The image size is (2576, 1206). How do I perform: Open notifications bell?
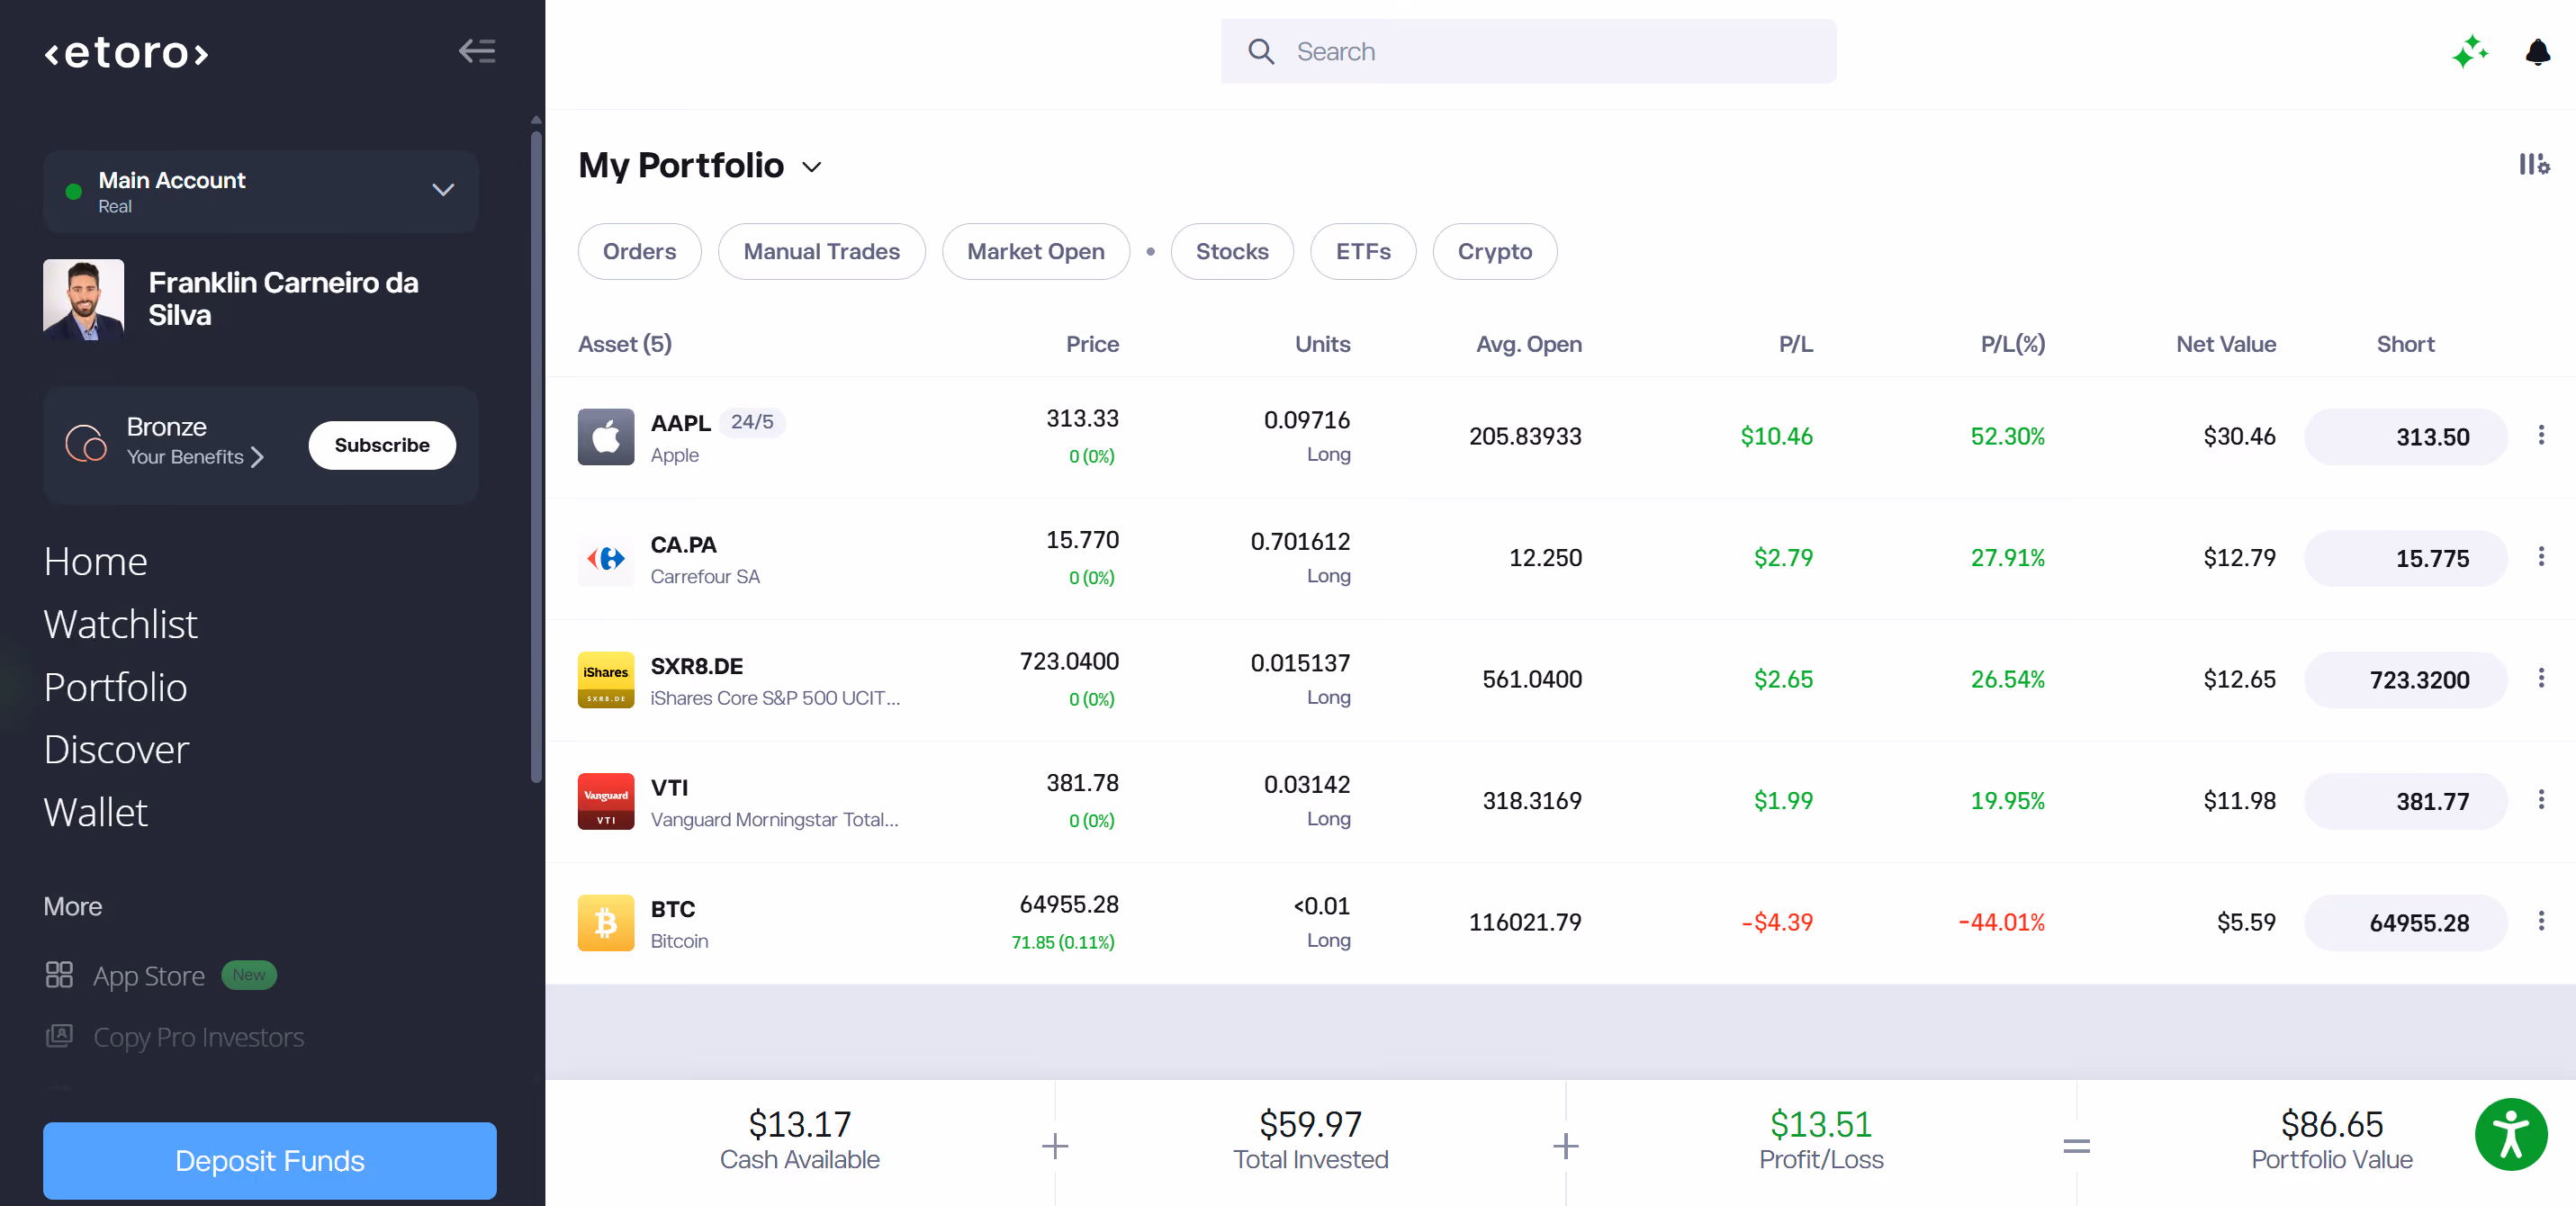(2537, 52)
